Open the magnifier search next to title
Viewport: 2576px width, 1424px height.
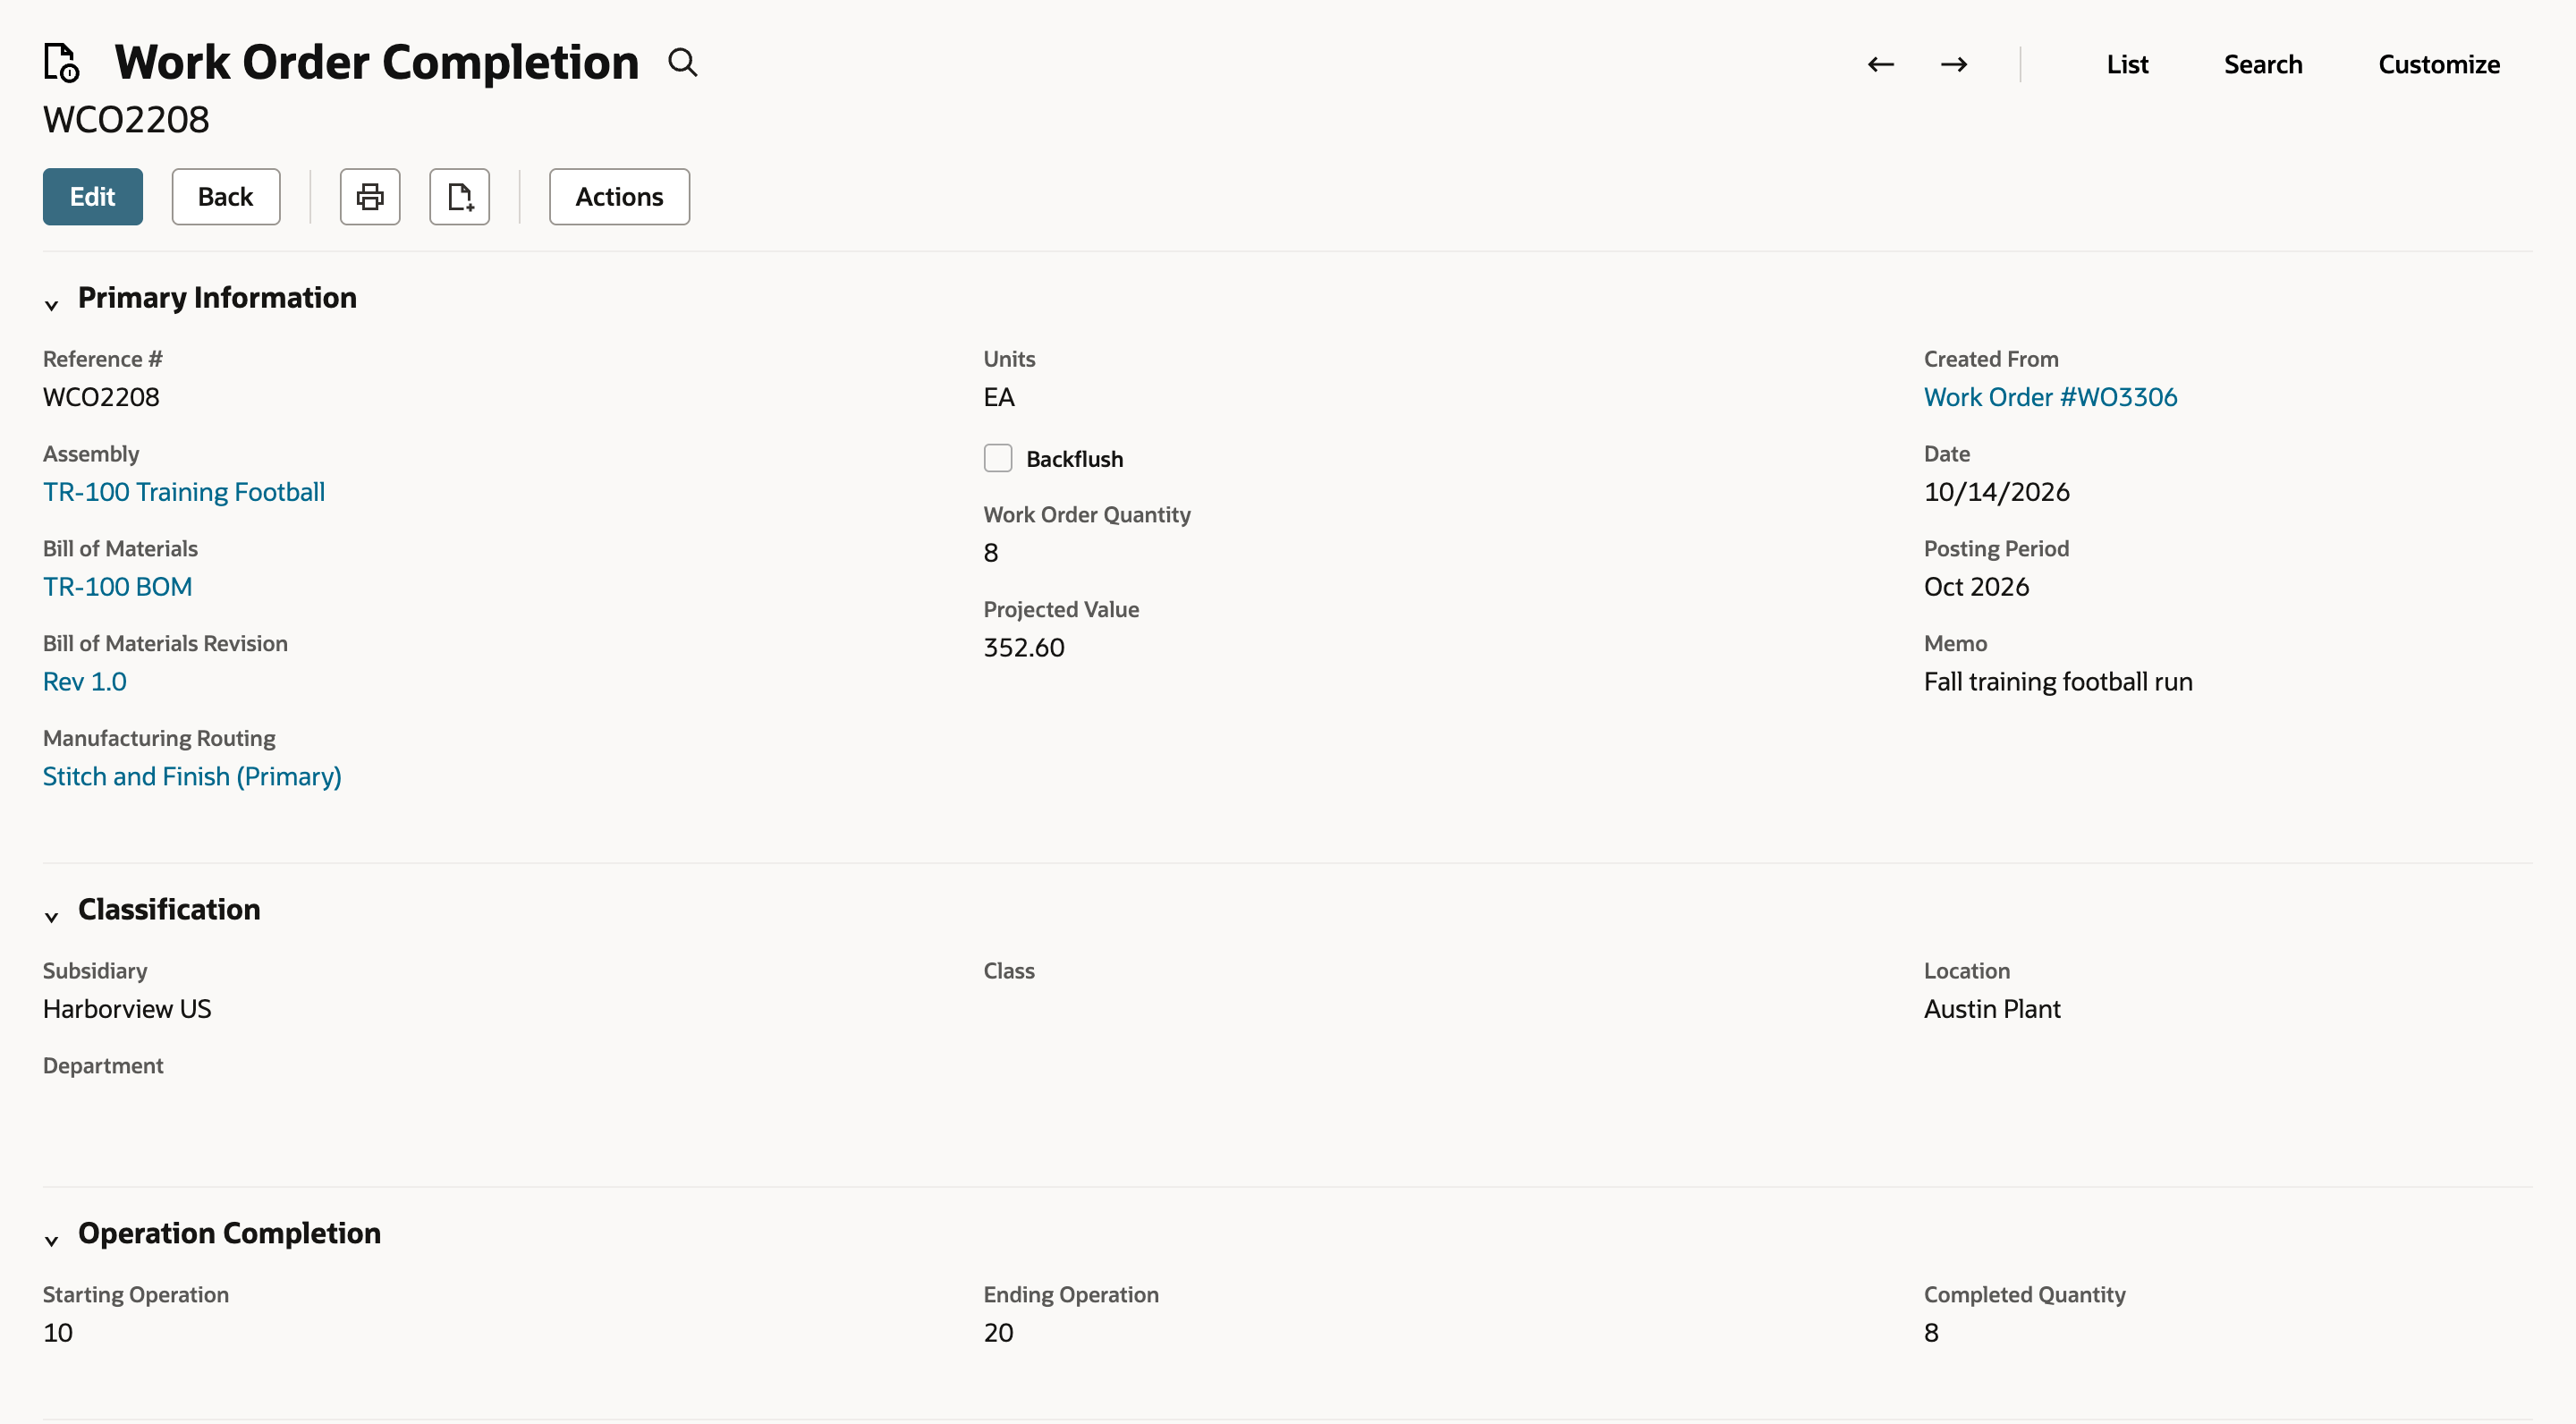(683, 63)
